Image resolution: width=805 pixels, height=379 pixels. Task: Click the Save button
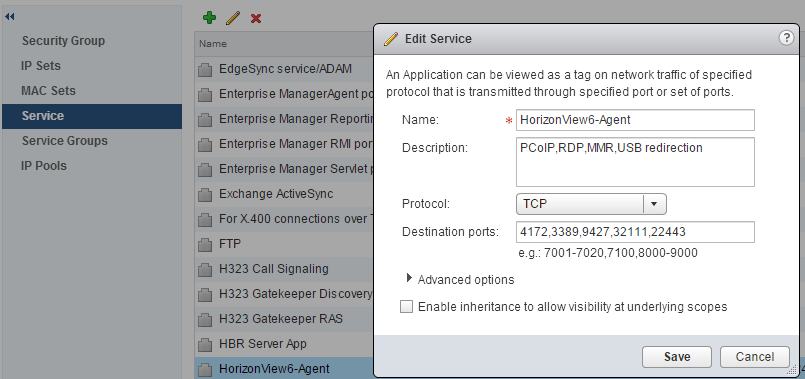tap(677, 357)
